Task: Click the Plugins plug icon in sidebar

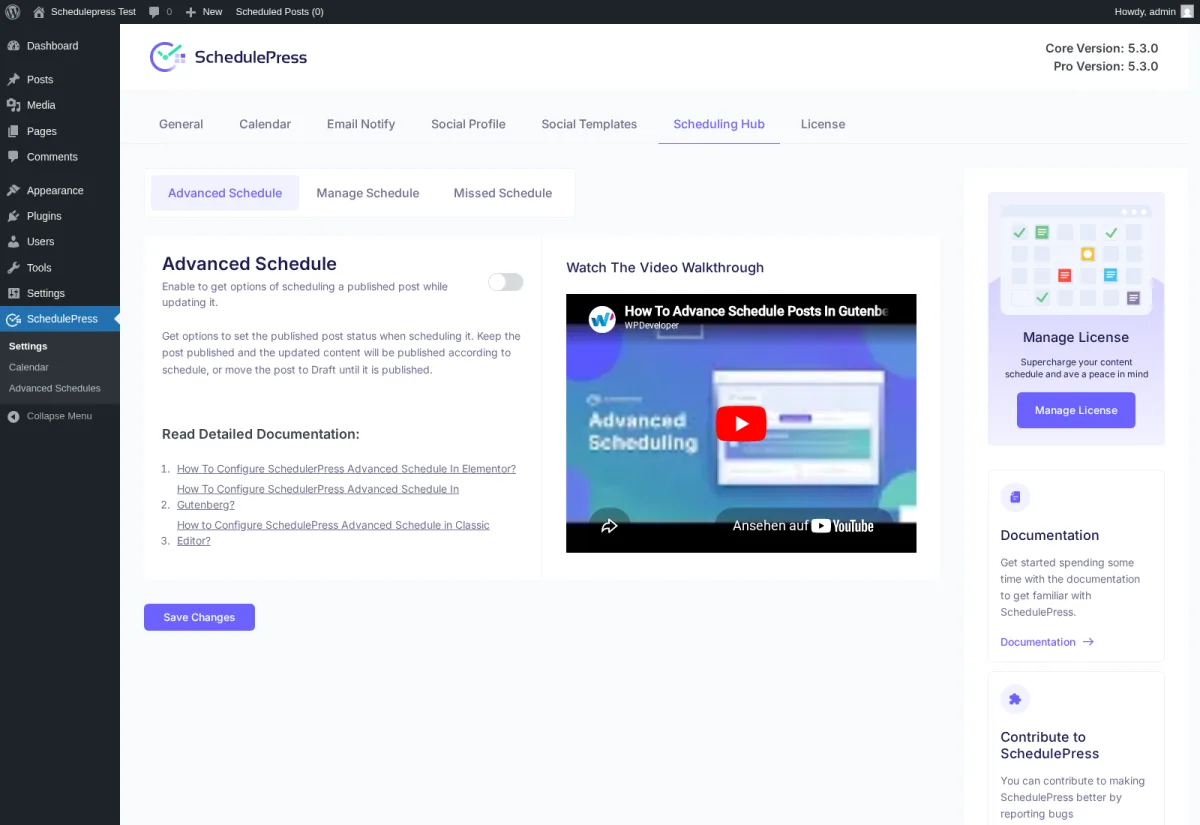Action: click(x=13, y=216)
